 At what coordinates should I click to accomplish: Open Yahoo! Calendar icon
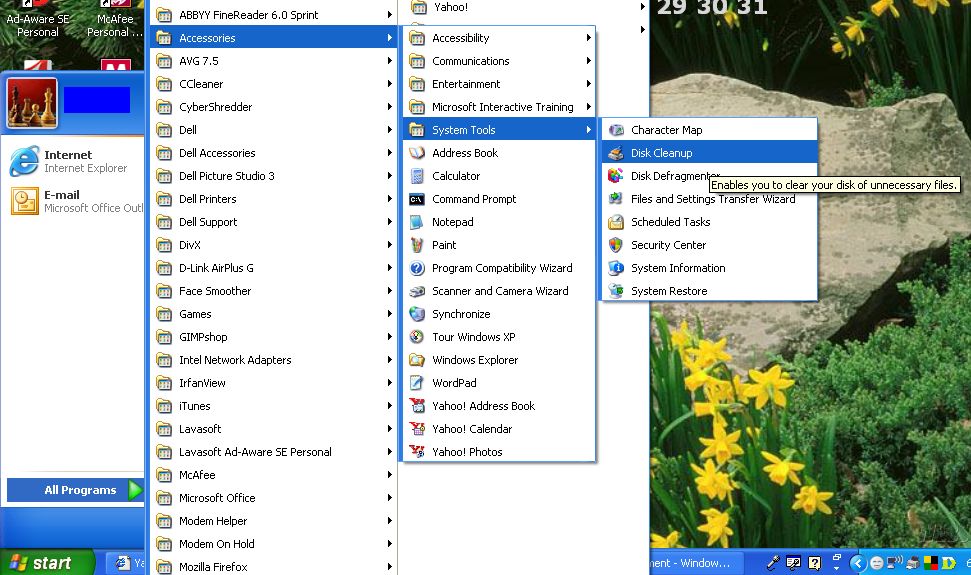coord(417,429)
